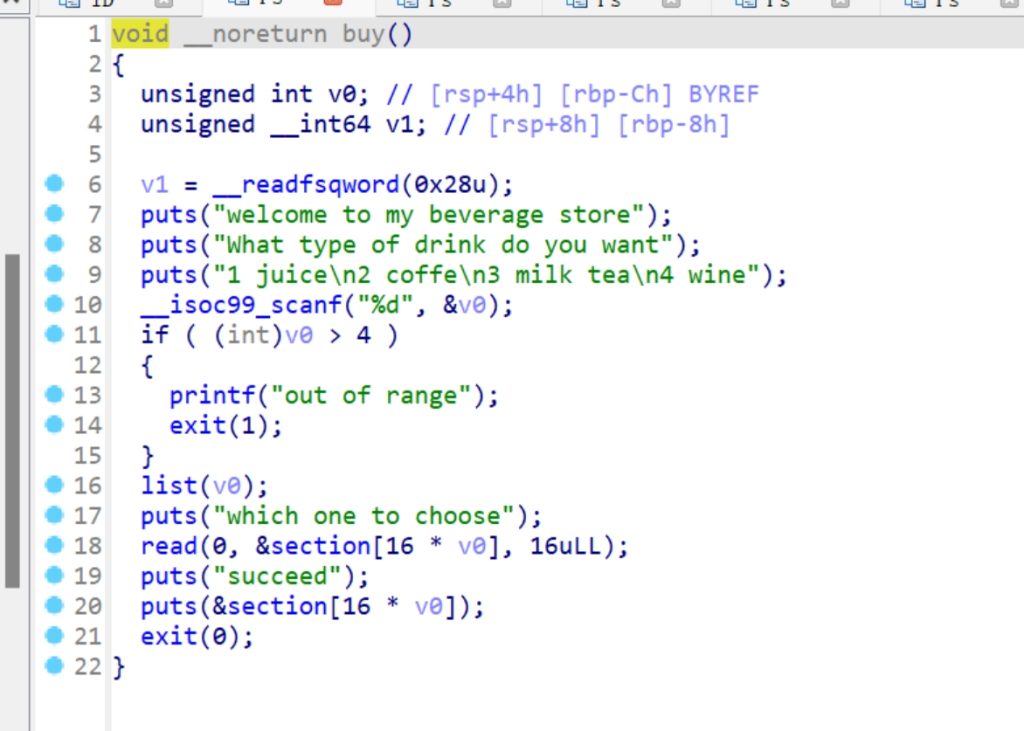This screenshot has height=731, width=1024.
Task: Click the highlighted void keyword
Action: (x=140, y=35)
